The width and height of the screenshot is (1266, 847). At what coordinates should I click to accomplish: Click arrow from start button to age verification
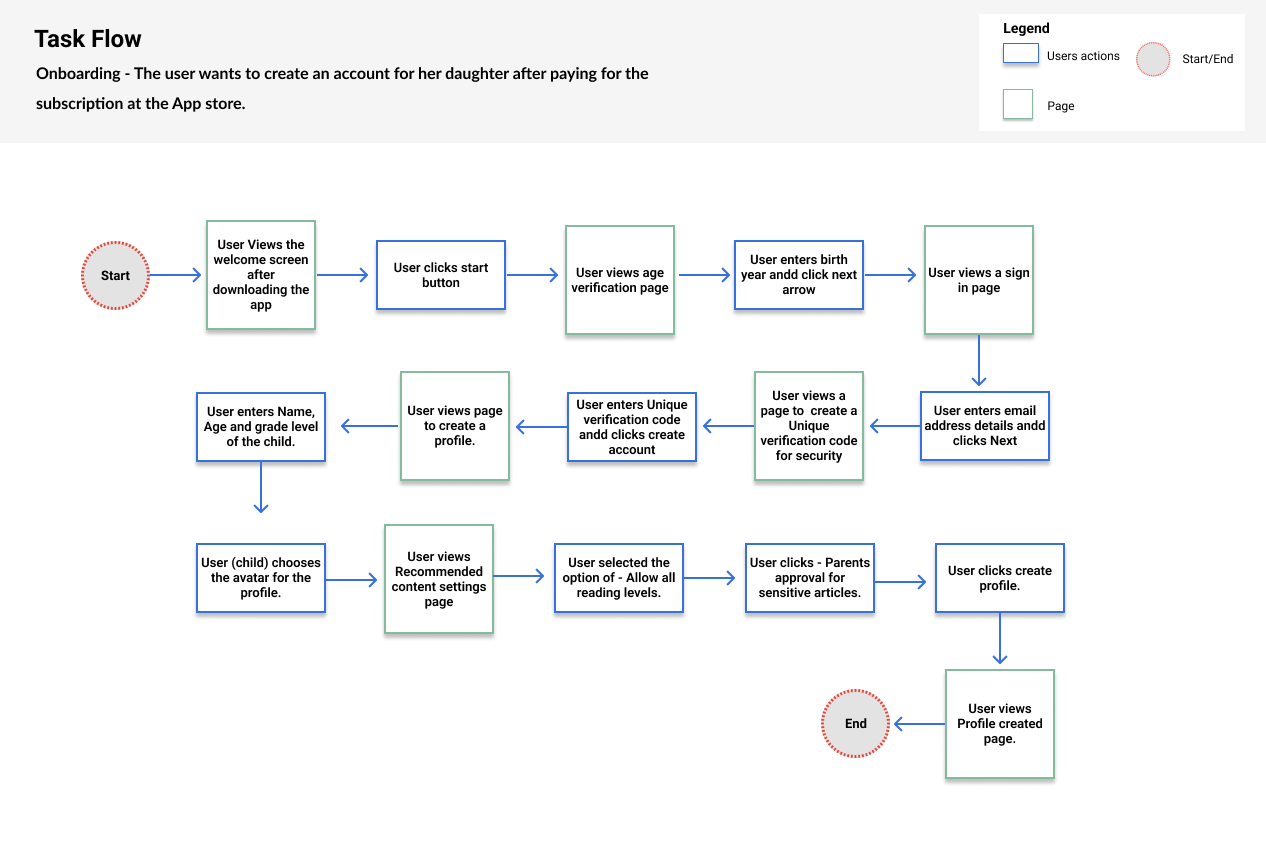pyautogui.click(x=533, y=275)
